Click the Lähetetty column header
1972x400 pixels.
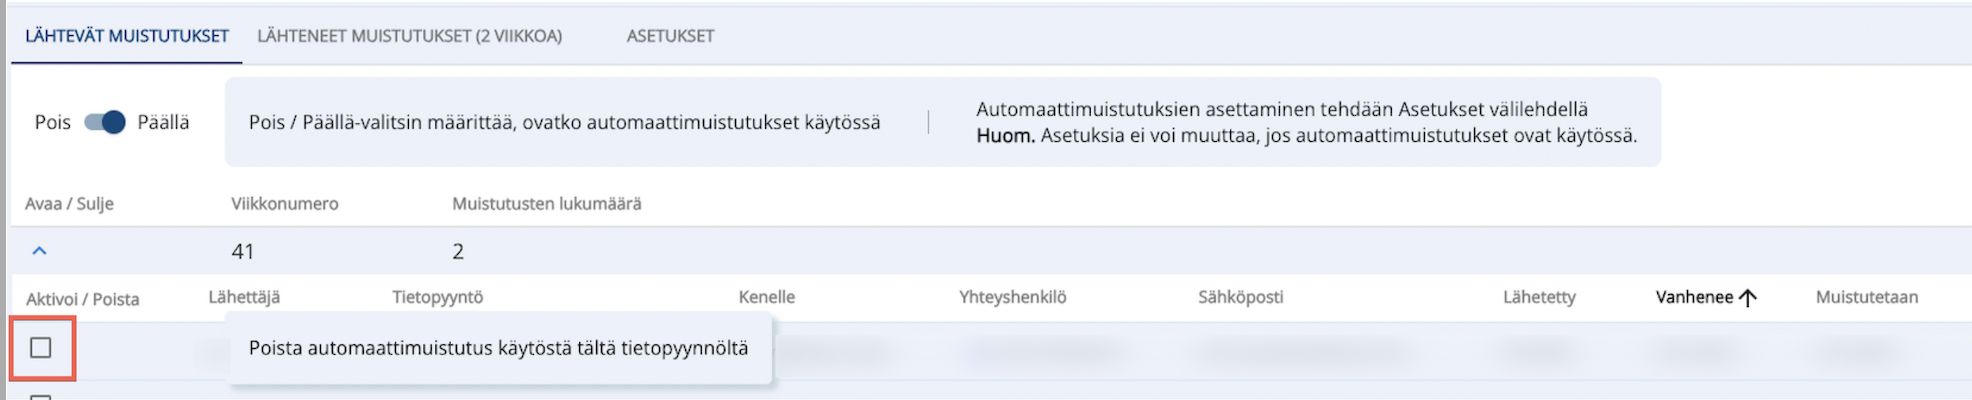tap(1539, 297)
